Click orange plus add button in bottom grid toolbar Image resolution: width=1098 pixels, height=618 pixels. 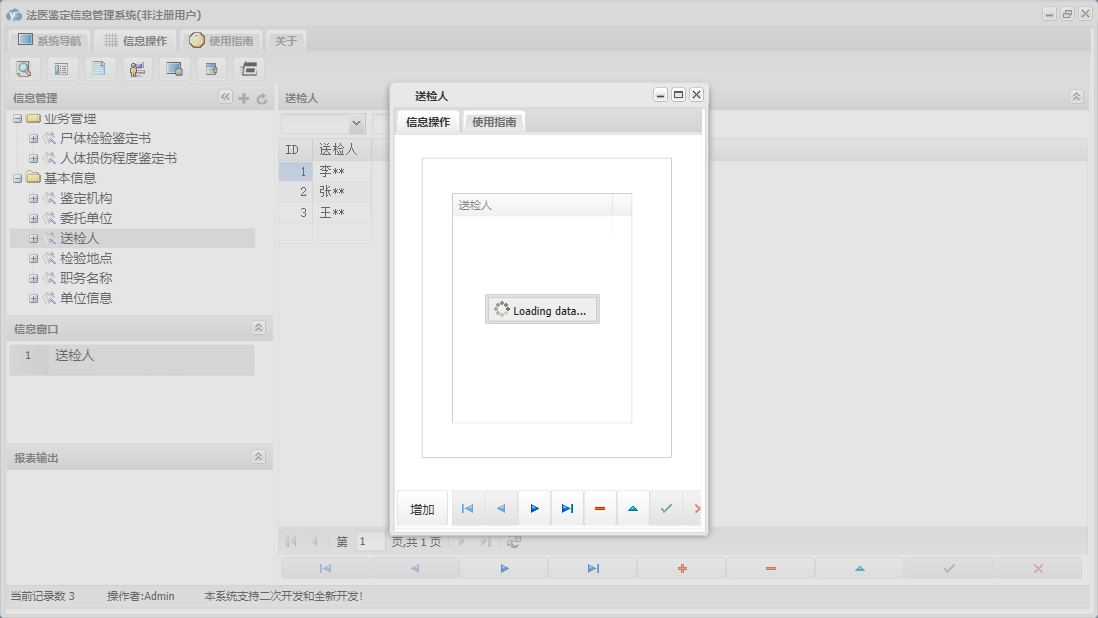[682, 568]
